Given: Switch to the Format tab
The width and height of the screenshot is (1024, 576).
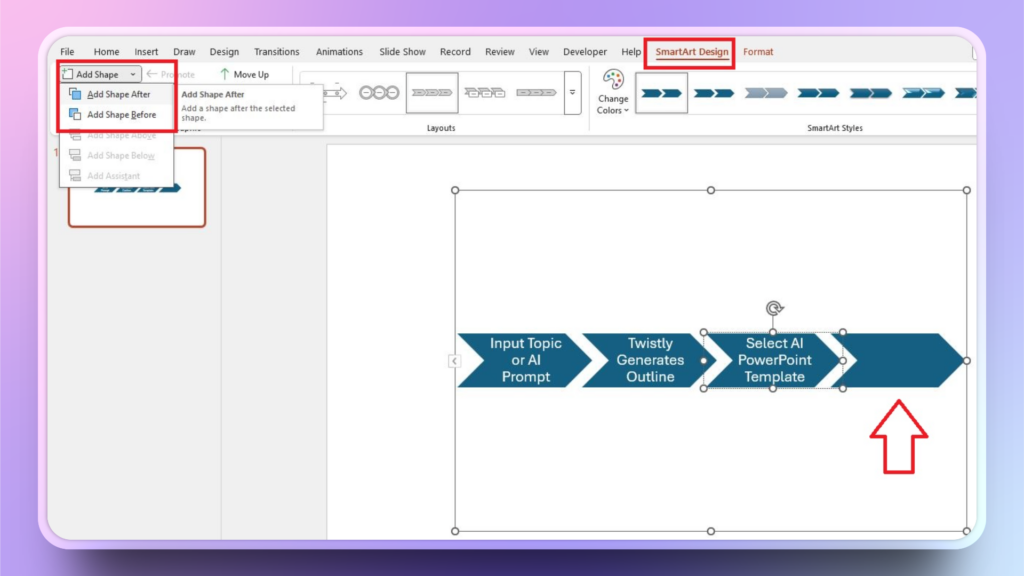Looking at the screenshot, I should click(758, 52).
